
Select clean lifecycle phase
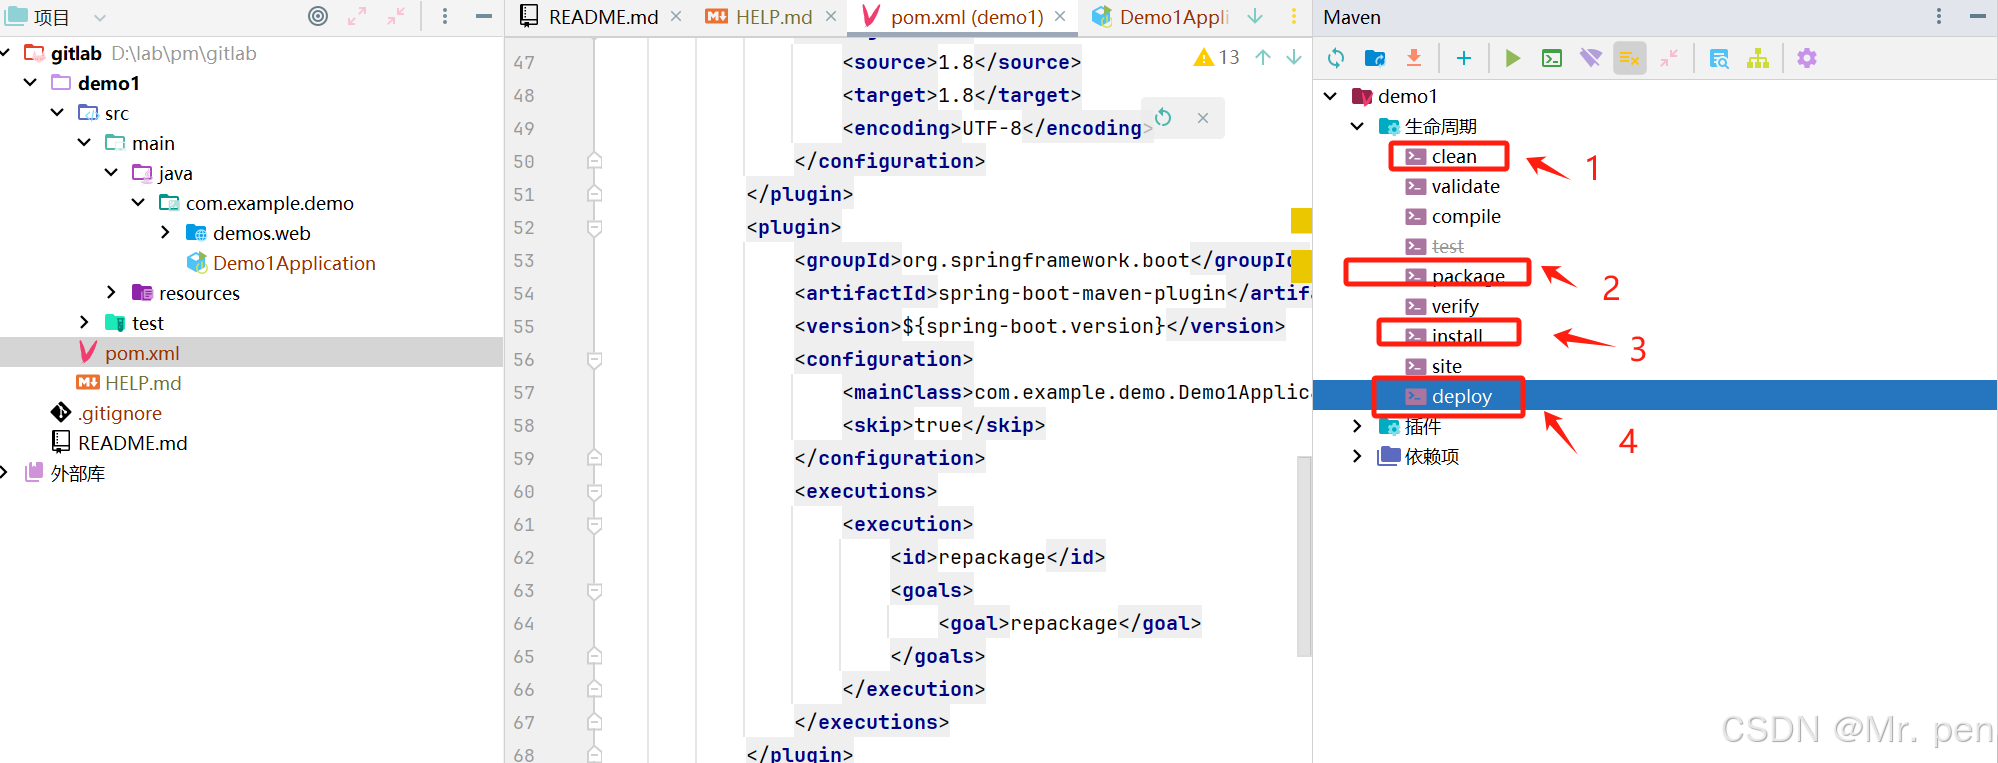(1441, 156)
